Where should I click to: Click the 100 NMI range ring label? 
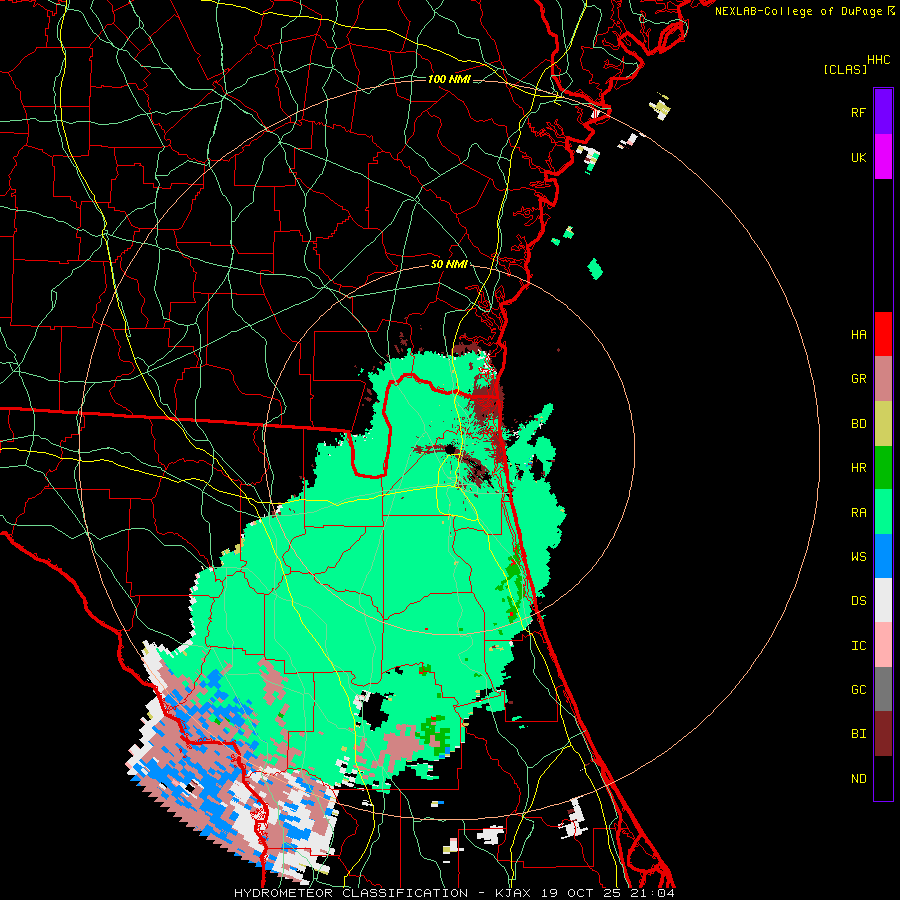(x=449, y=79)
